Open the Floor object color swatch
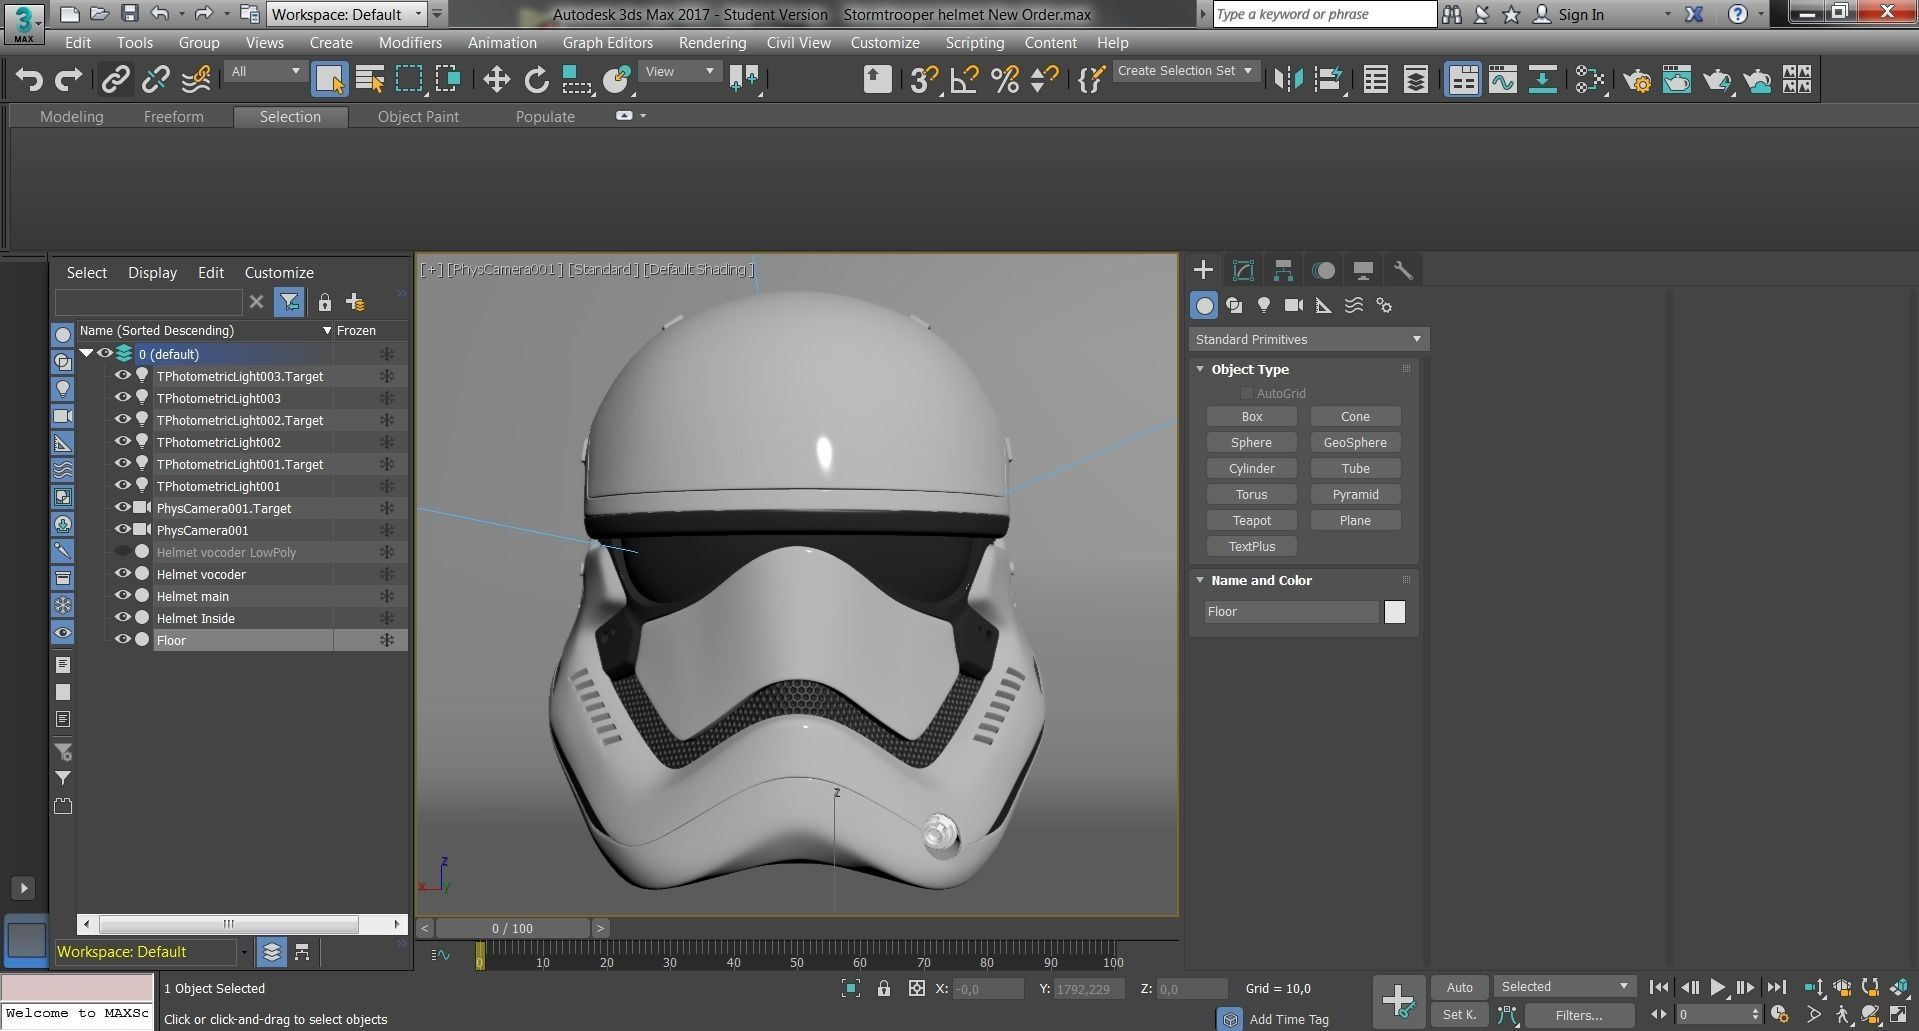Screen dimensions: 1919x1031 click(1394, 612)
